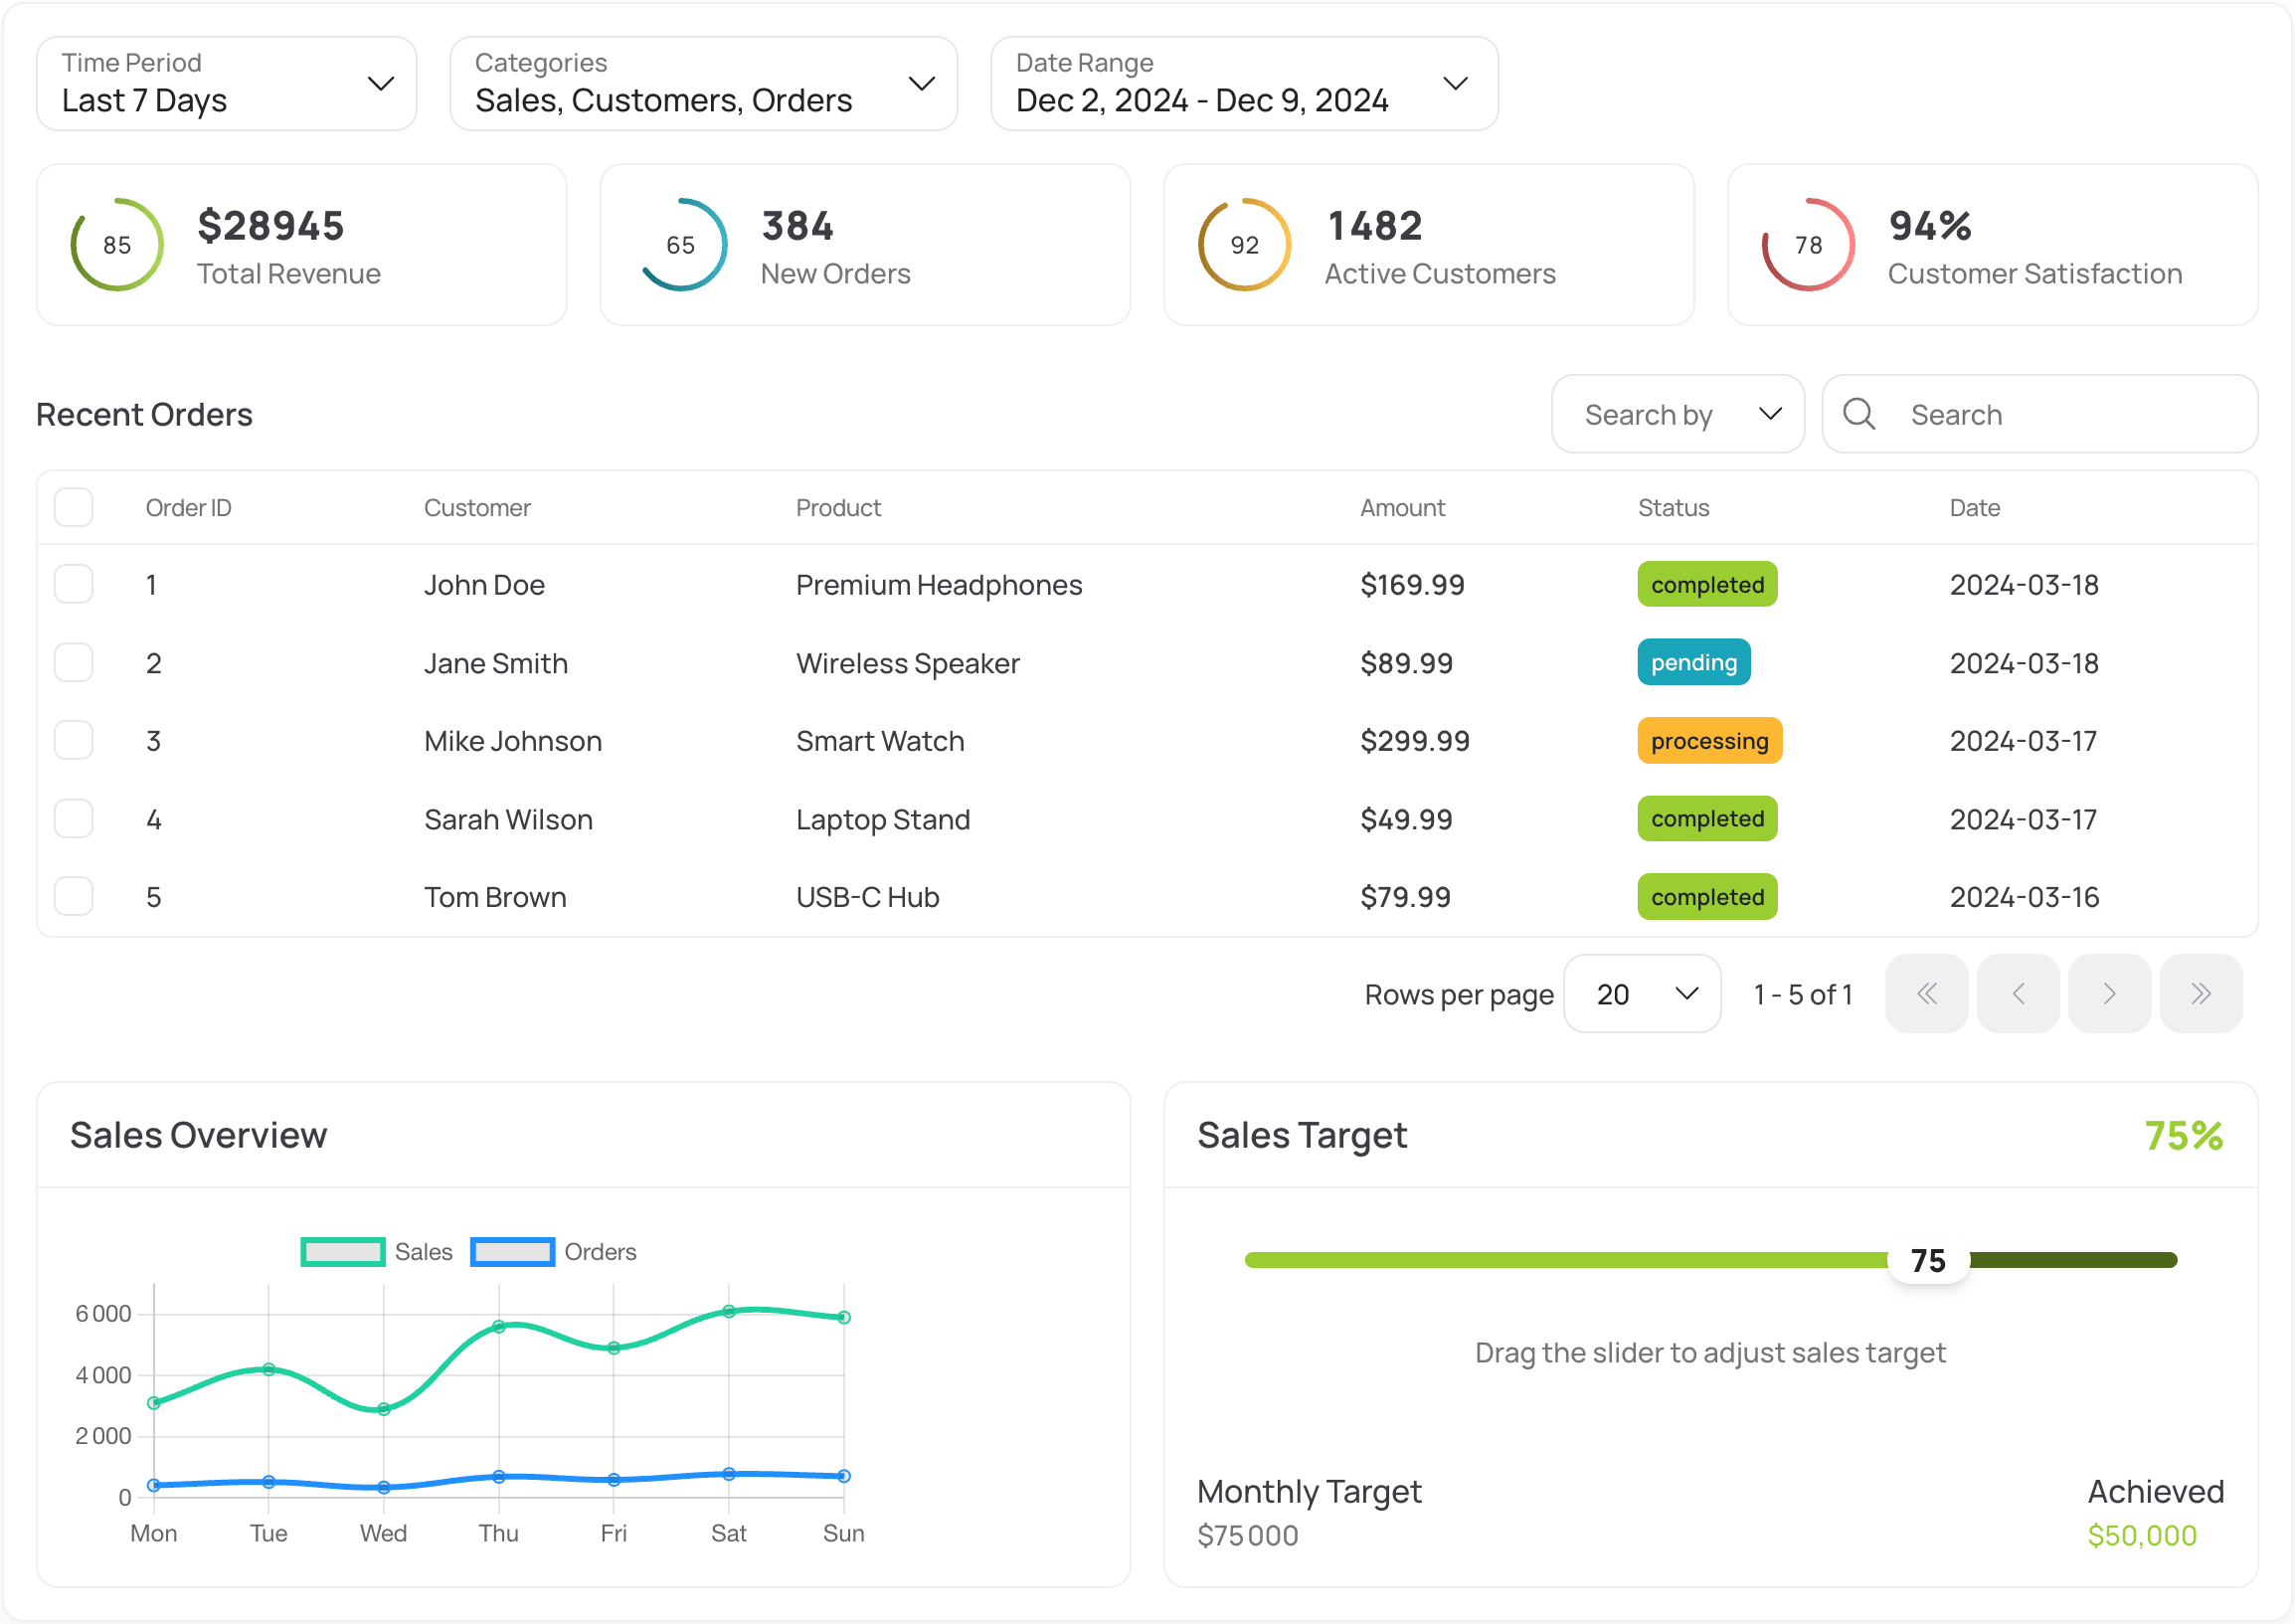Image resolution: width=2295 pixels, height=1624 pixels.
Task: Go to first page double-chevron button
Action: pyautogui.click(x=1926, y=993)
